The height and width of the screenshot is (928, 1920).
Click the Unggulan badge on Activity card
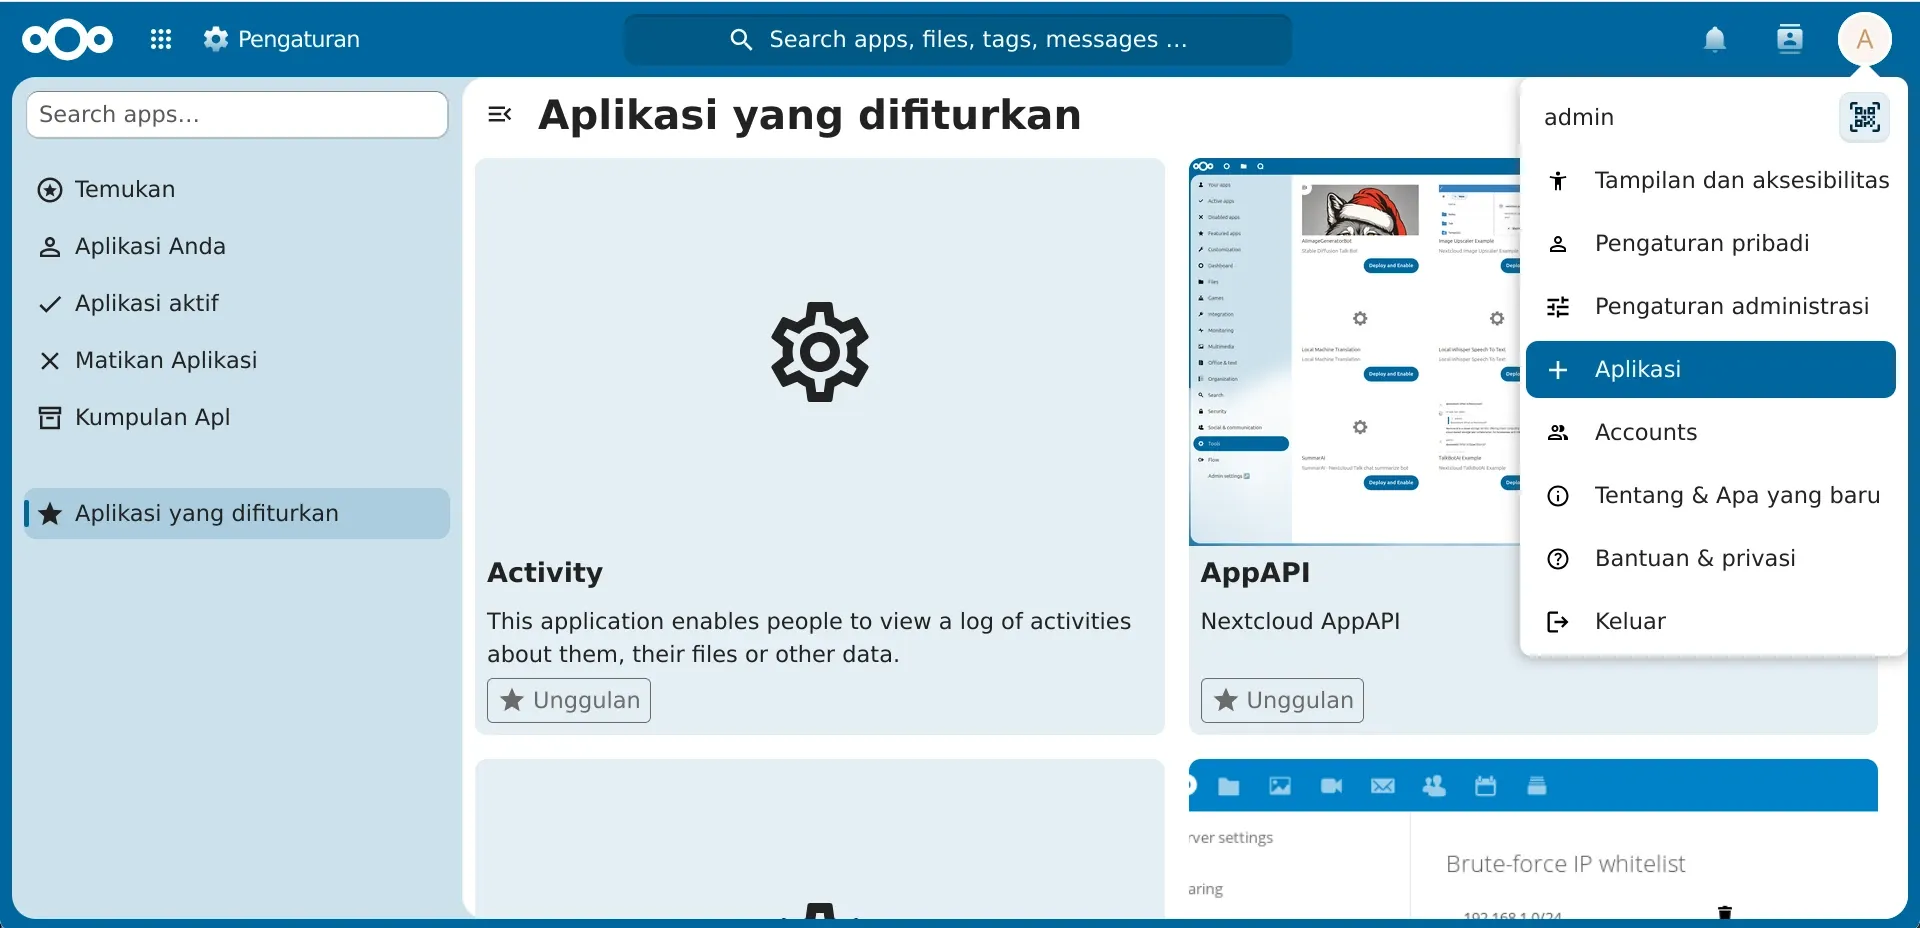(x=569, y=700)
